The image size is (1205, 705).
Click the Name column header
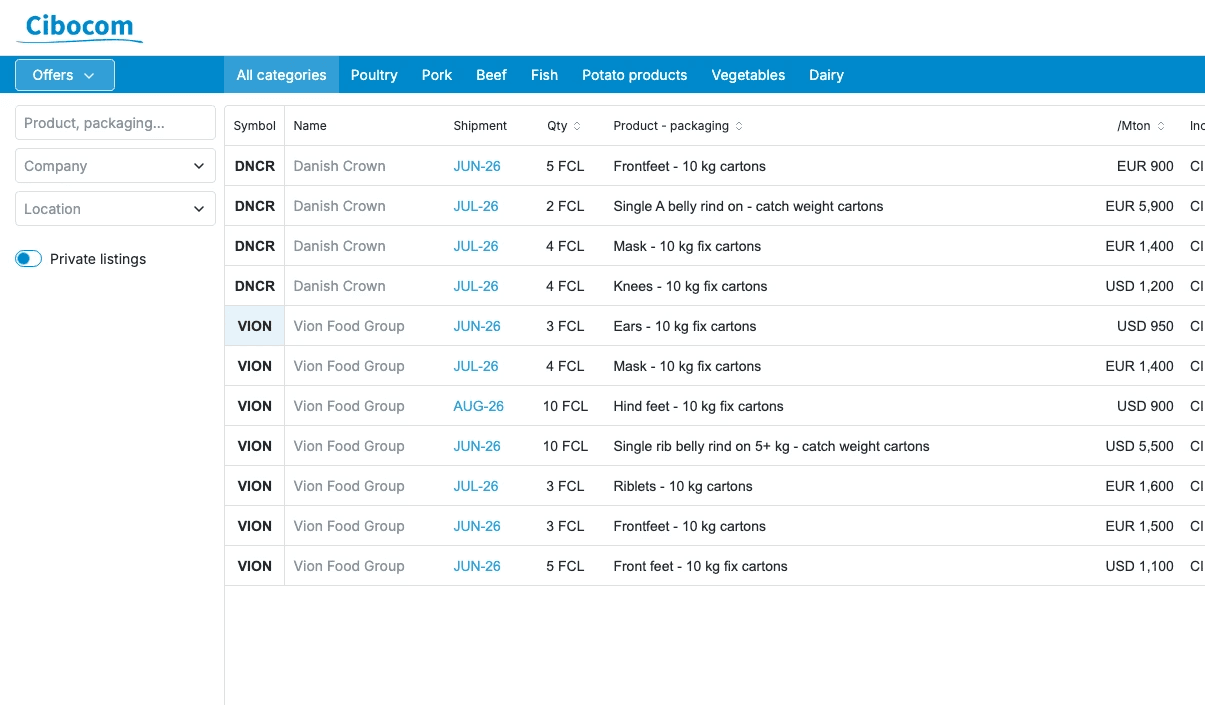(310, 126)
